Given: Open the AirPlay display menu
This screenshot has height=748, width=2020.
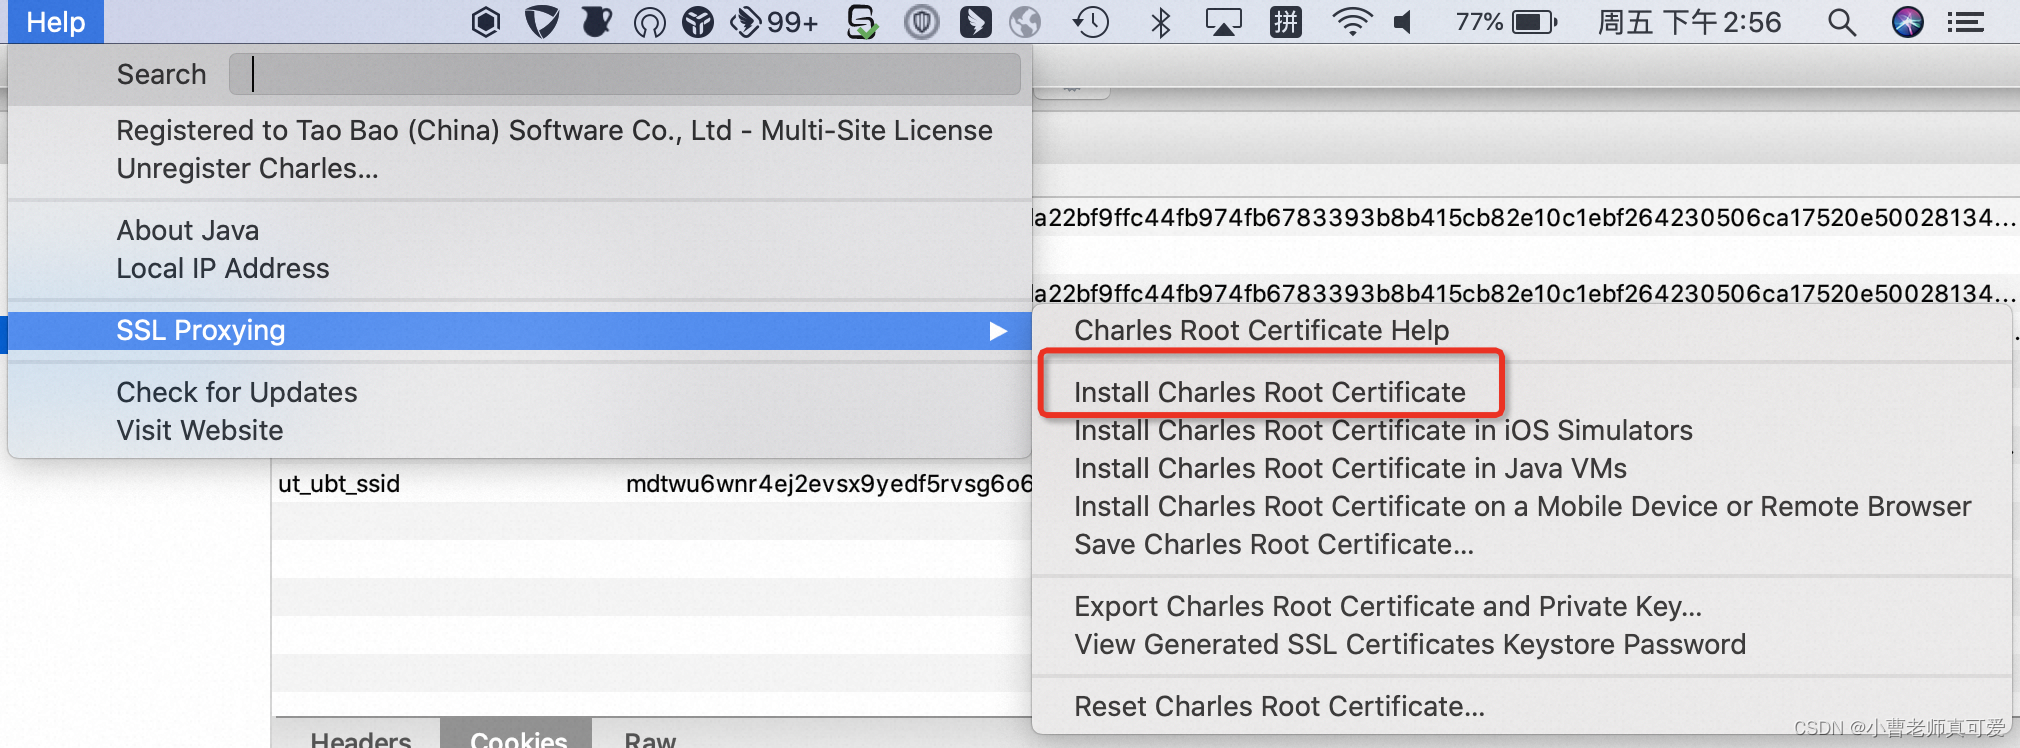Looking at the screenshot, I should point(1223,22).
